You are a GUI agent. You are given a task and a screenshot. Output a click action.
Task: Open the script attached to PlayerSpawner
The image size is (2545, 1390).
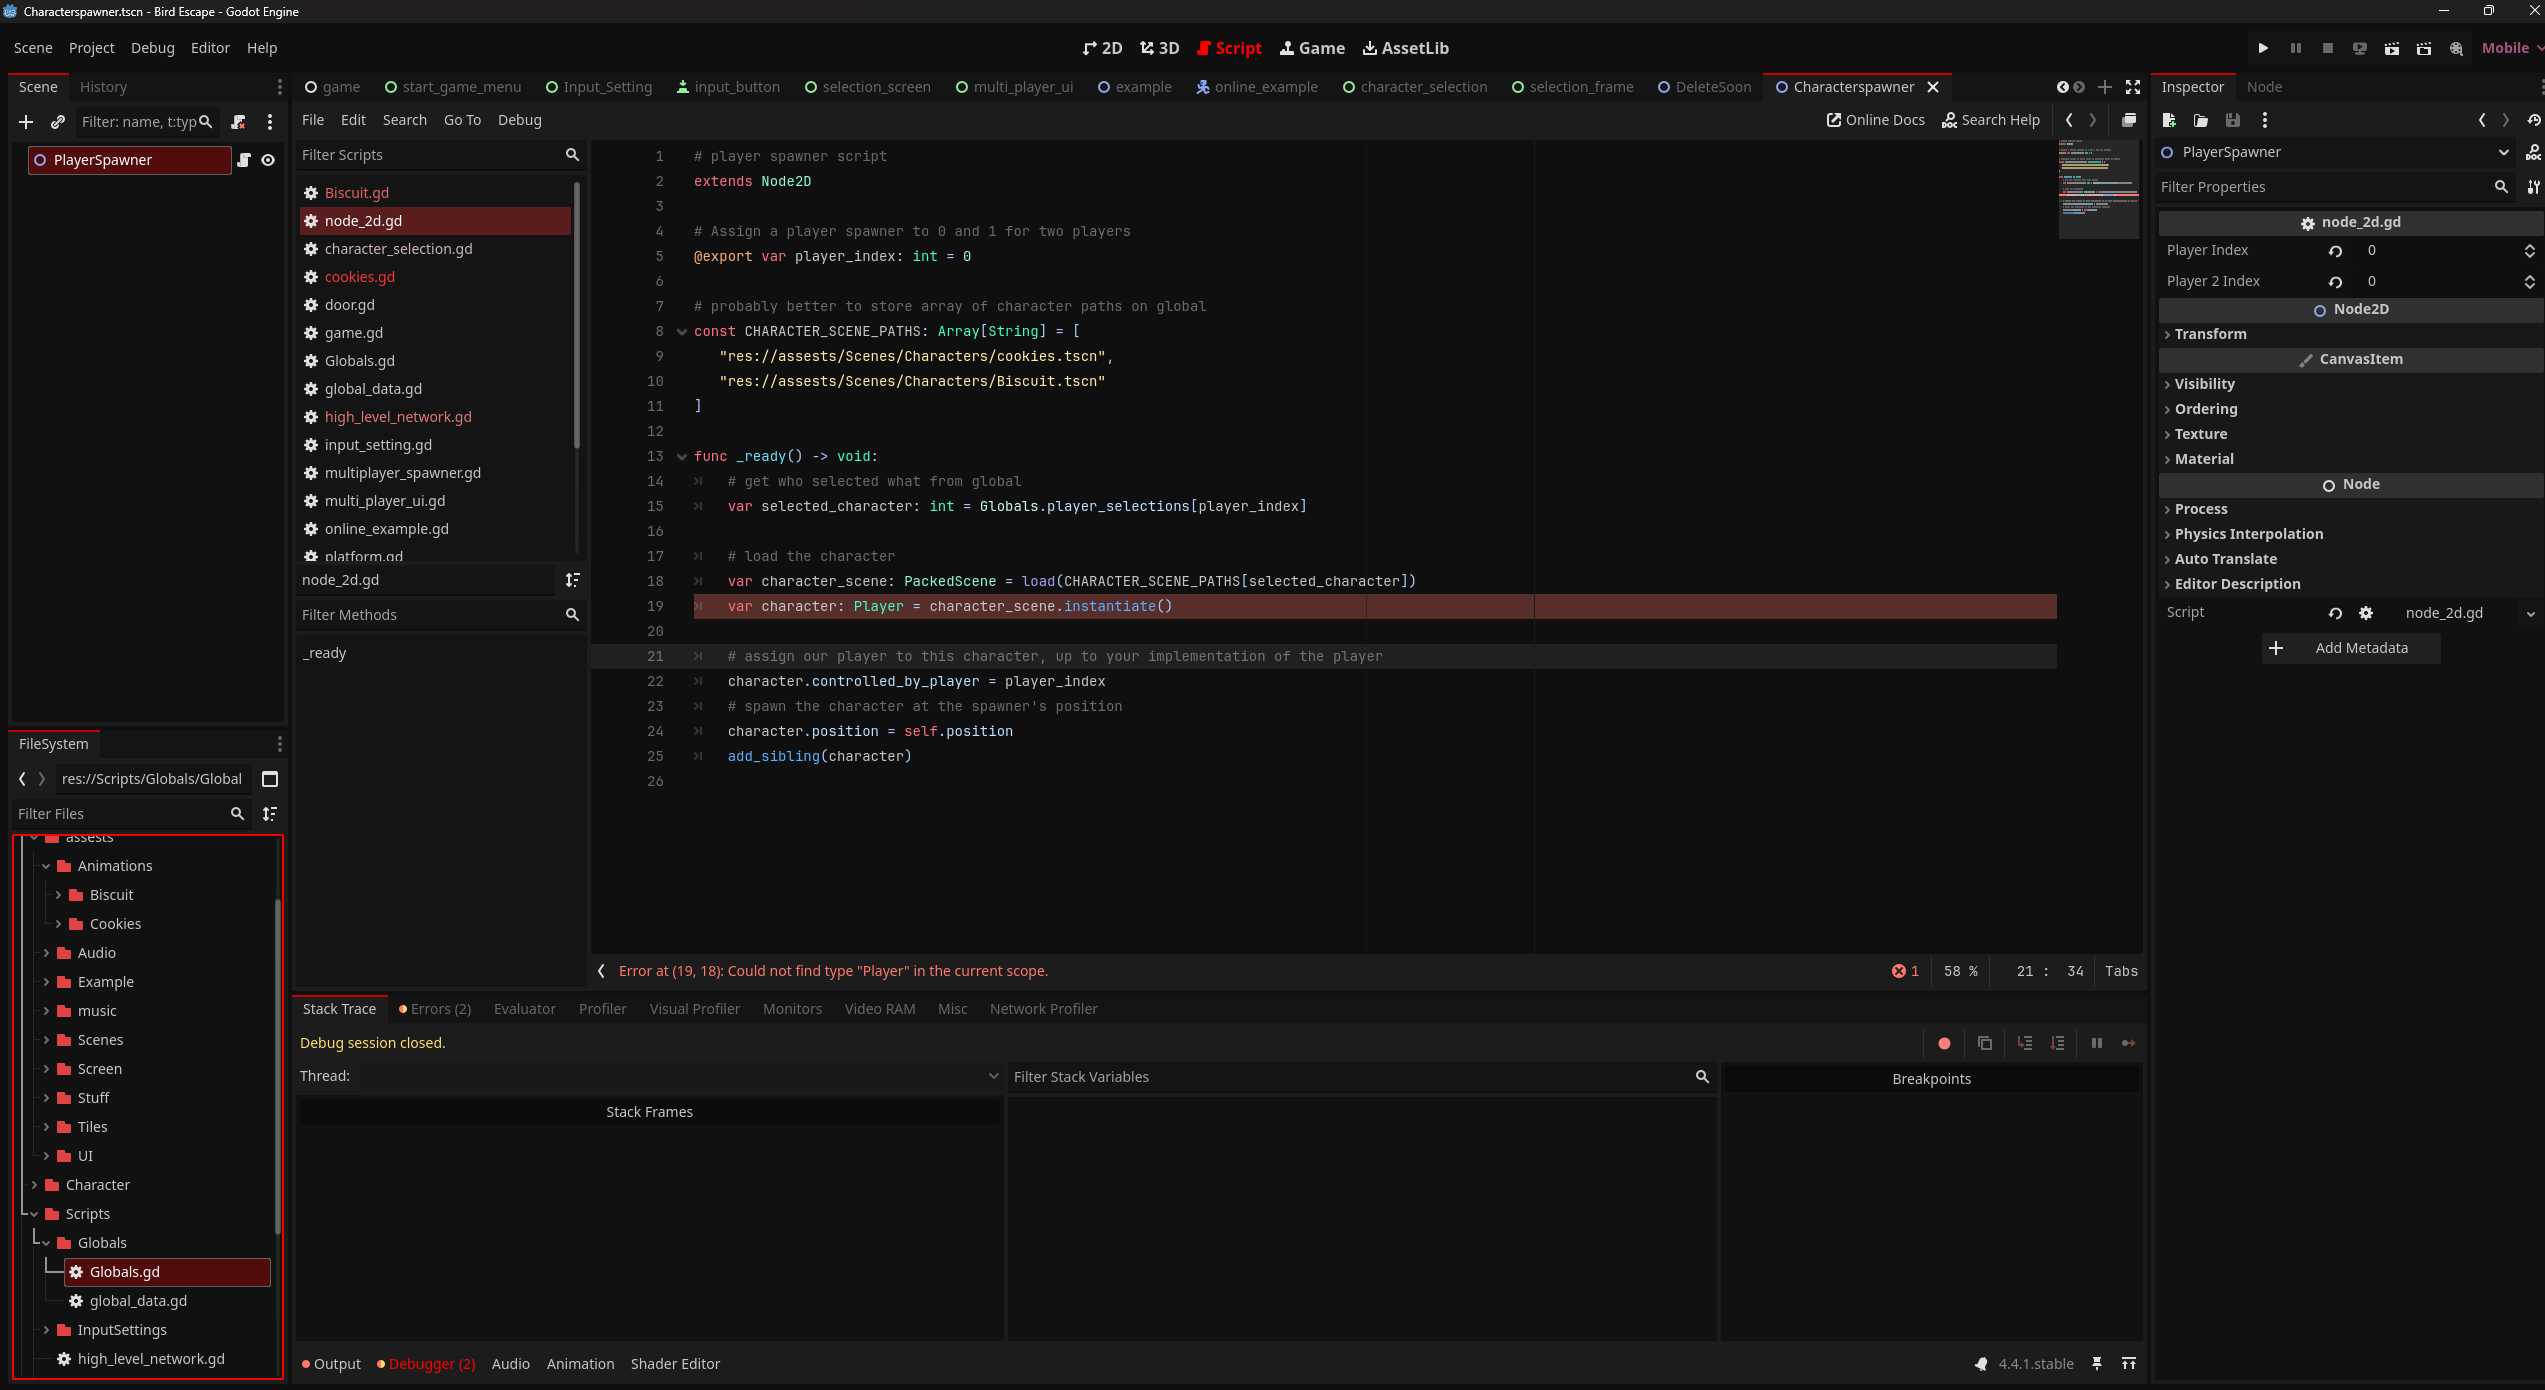[243, 160]
